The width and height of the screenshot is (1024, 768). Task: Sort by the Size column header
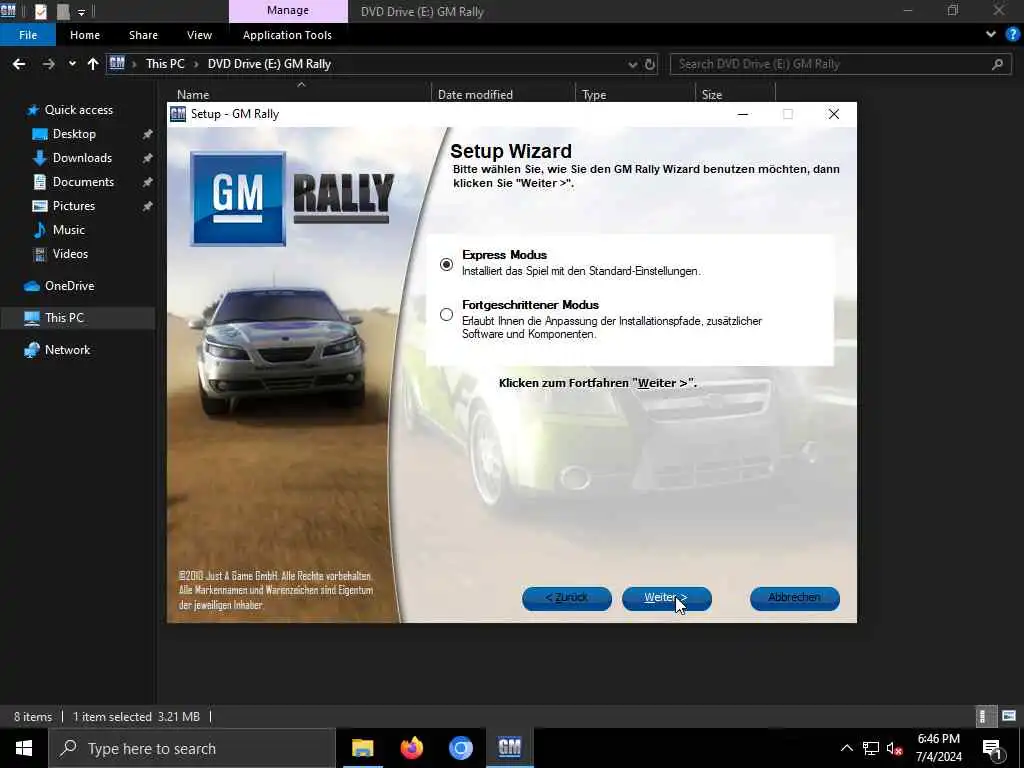click(x=712, y=95)
